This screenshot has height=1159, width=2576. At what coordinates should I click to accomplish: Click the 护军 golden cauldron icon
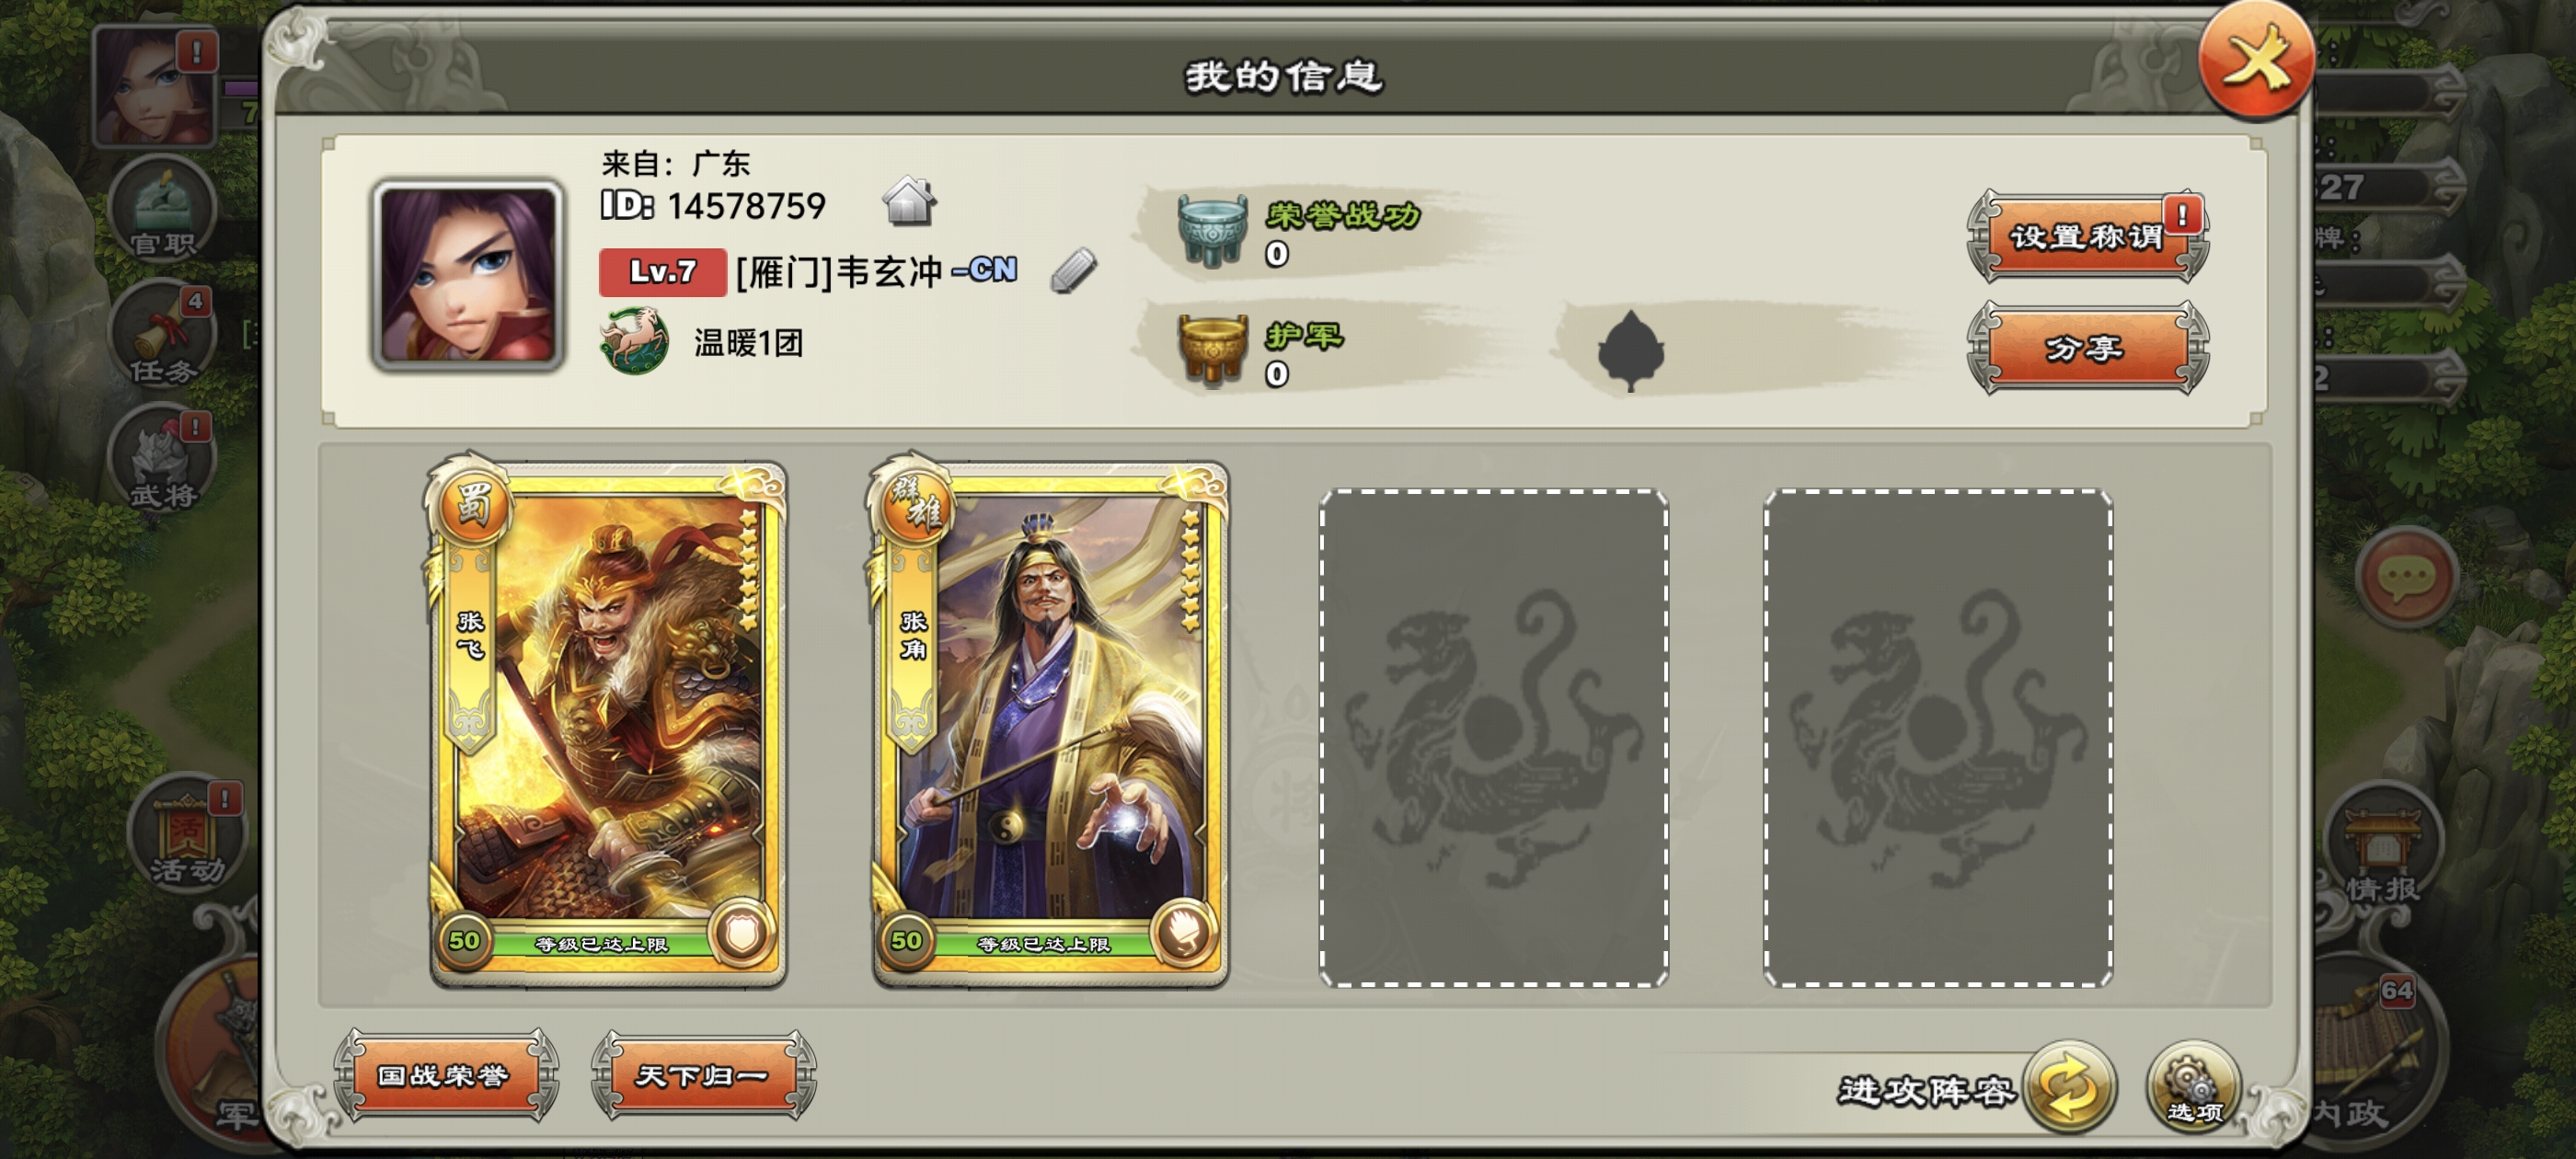[1212, 350]
